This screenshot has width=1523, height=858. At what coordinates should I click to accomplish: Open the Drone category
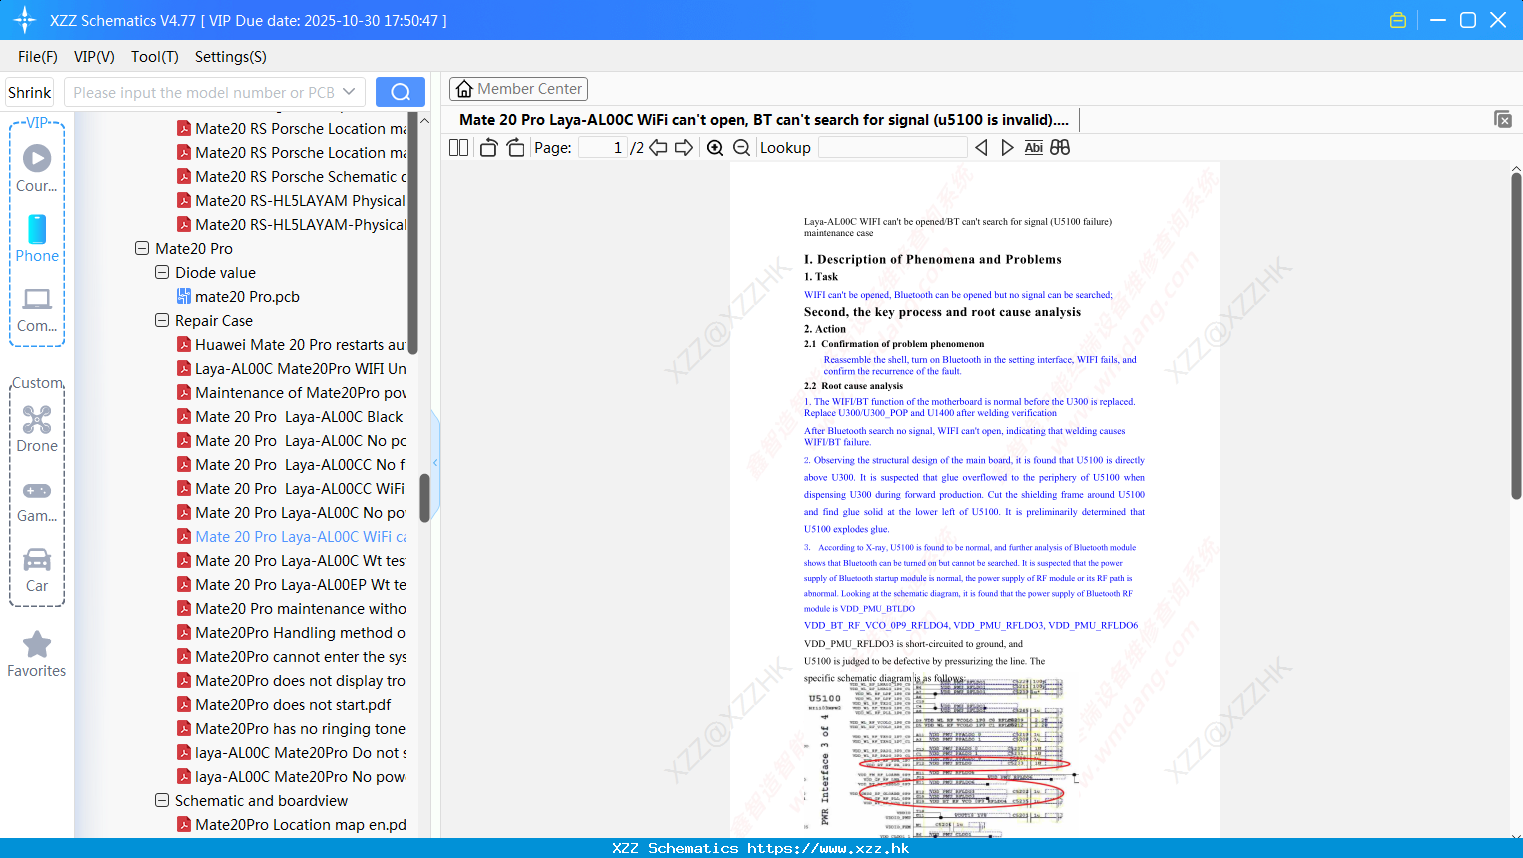[37, 429]
